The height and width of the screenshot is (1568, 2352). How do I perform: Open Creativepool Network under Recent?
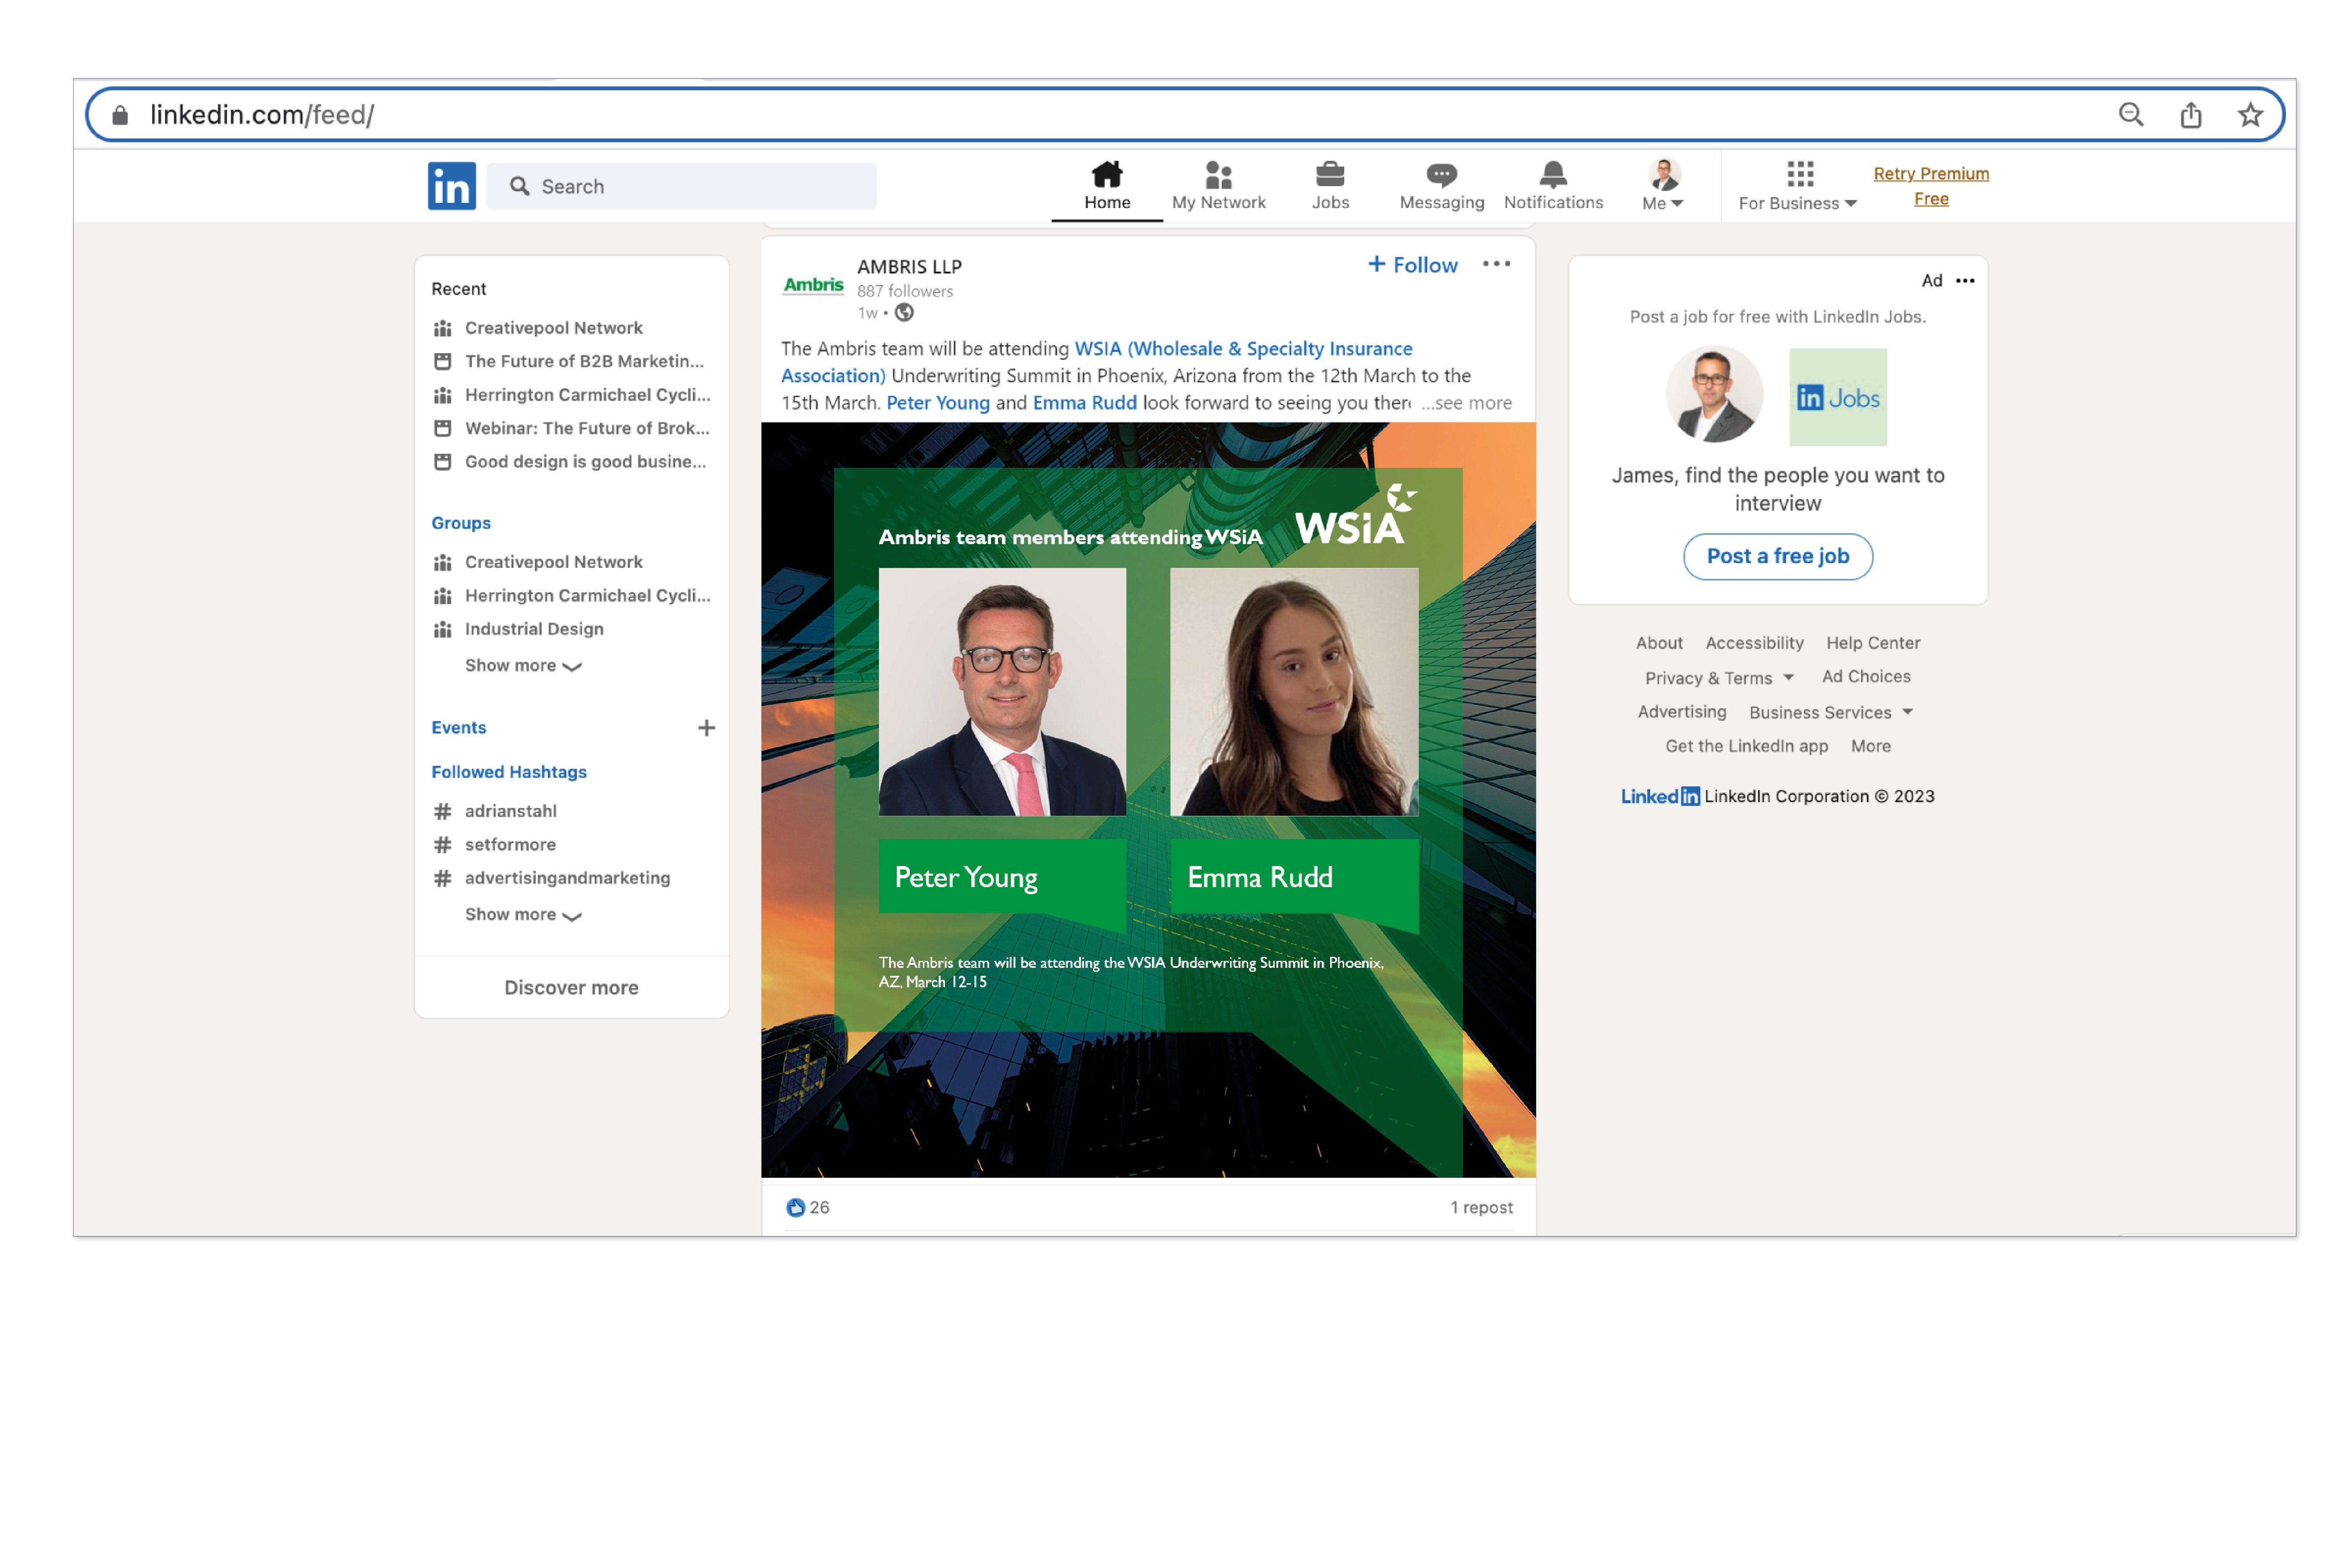(x=554, y=328)
